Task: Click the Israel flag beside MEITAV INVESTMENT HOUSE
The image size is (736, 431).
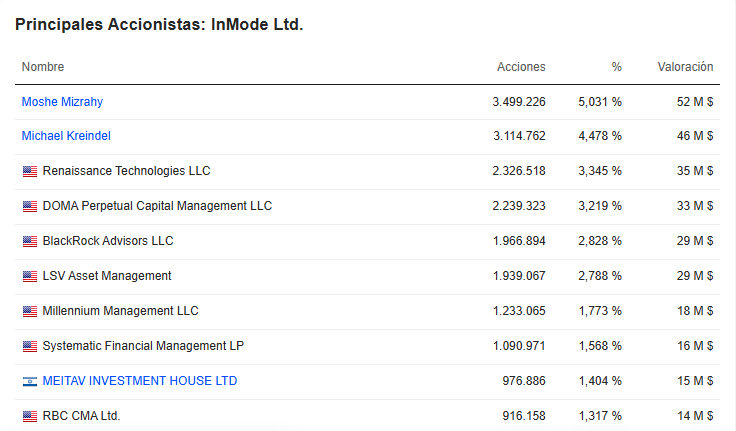Action: tap(29, 381)
